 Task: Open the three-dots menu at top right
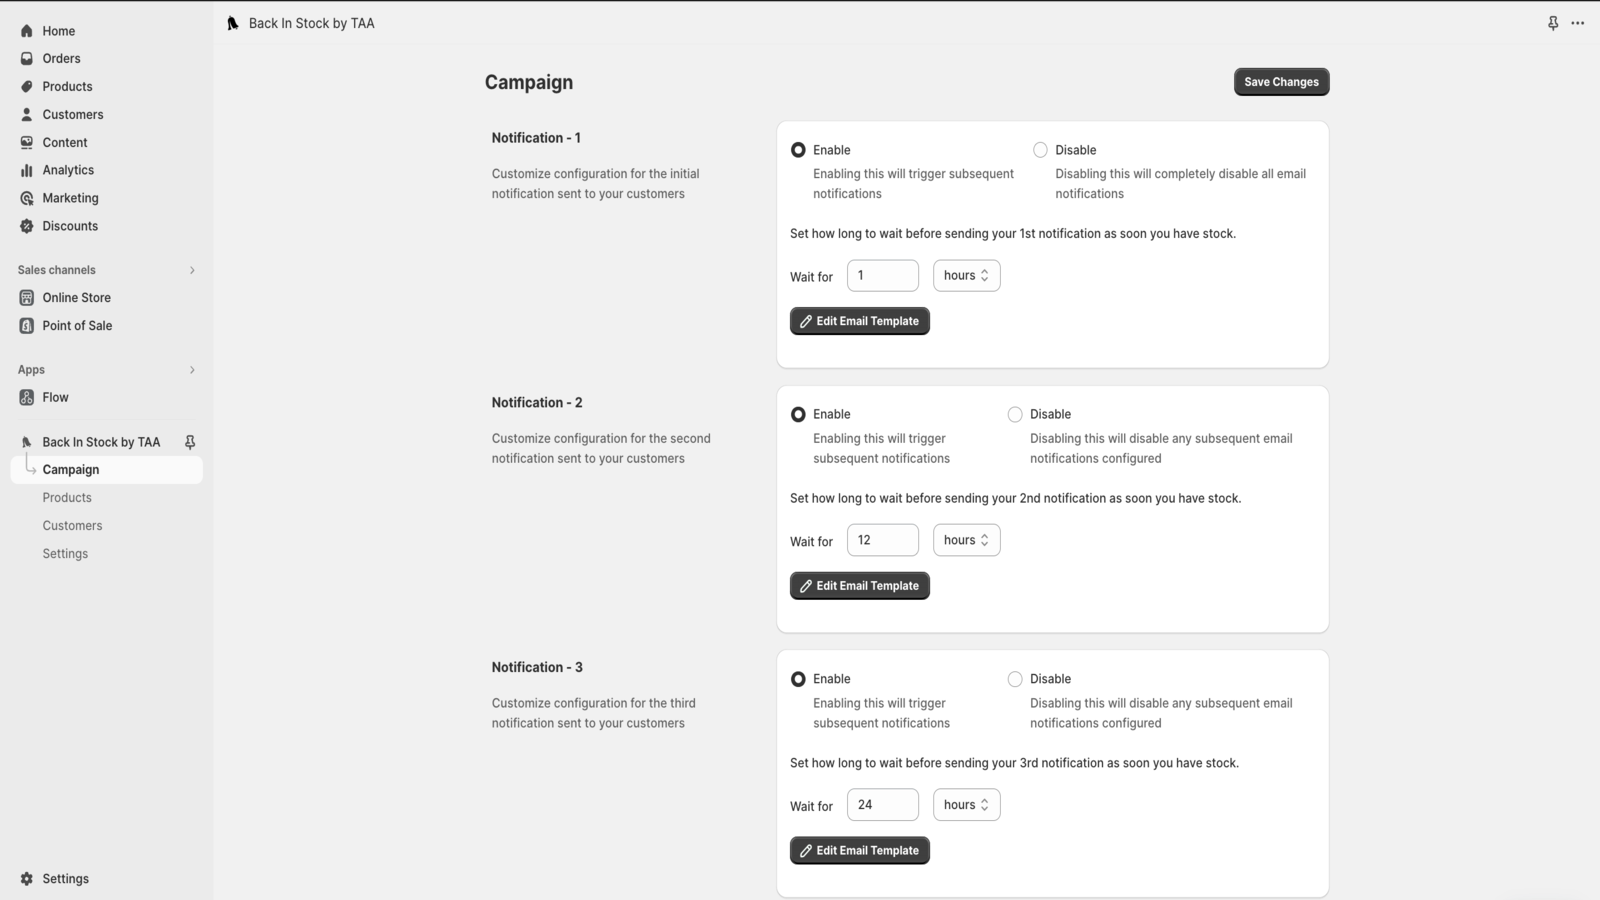point(1578,23)
